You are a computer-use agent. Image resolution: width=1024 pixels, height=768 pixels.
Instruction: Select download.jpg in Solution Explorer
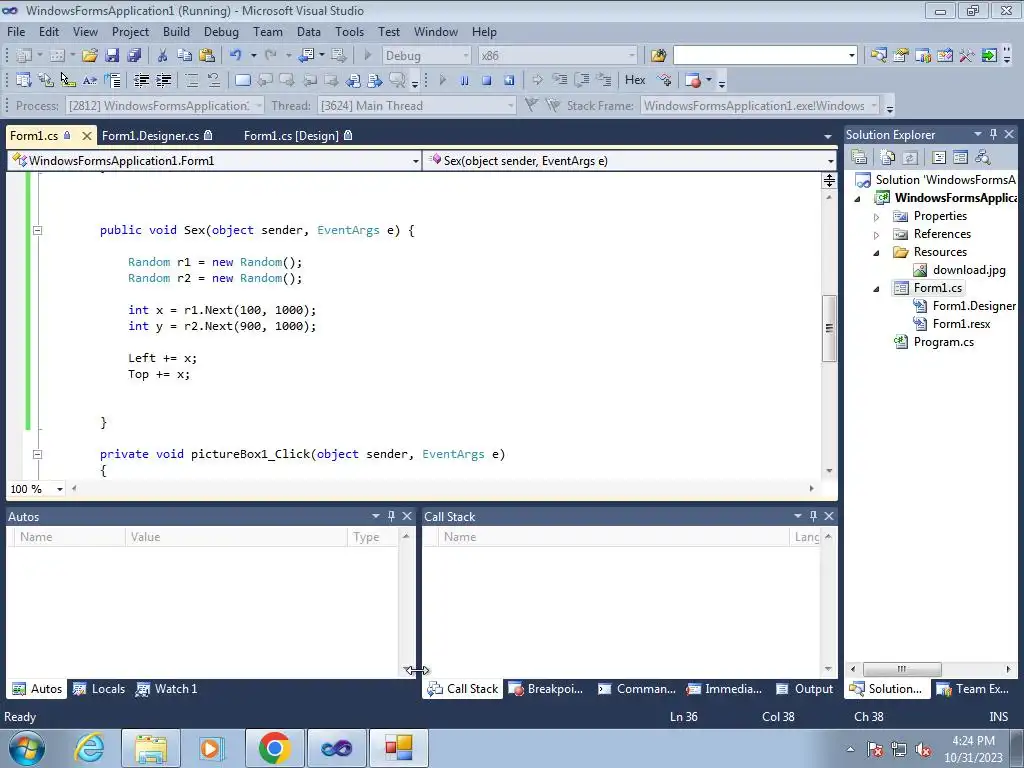point(968,270)
